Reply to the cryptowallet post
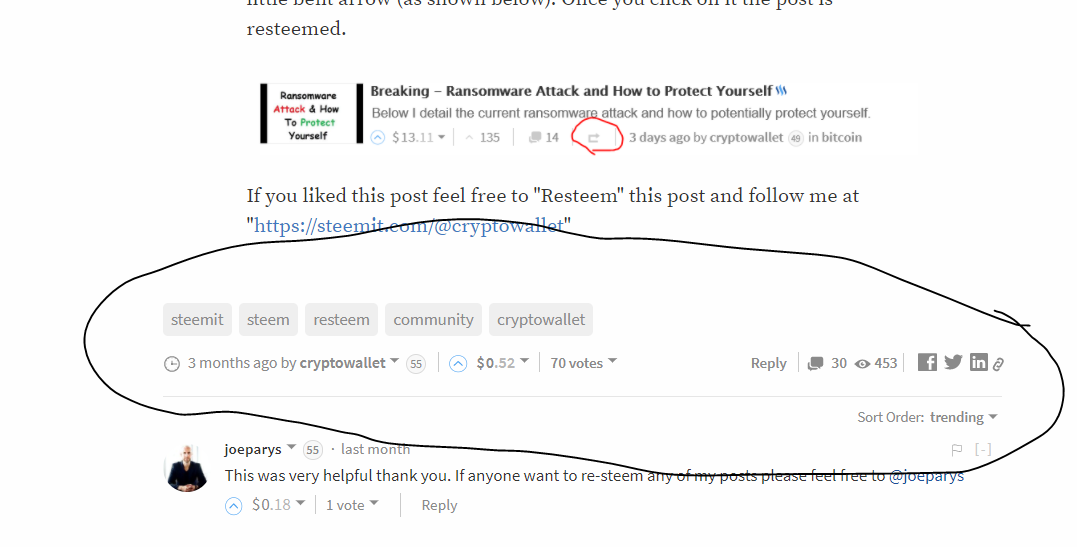 pos(769,364)
